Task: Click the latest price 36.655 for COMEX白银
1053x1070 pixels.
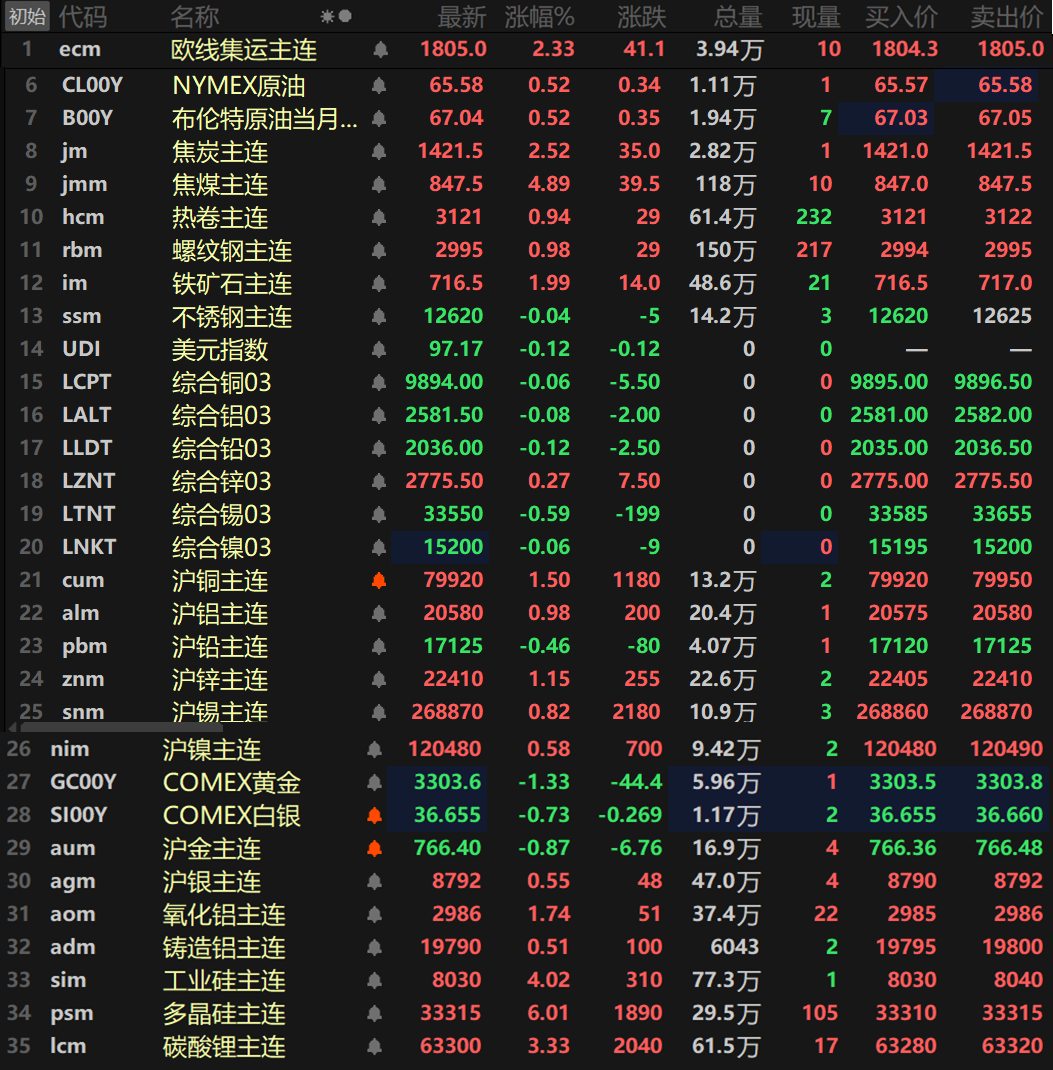Action: 448,815
